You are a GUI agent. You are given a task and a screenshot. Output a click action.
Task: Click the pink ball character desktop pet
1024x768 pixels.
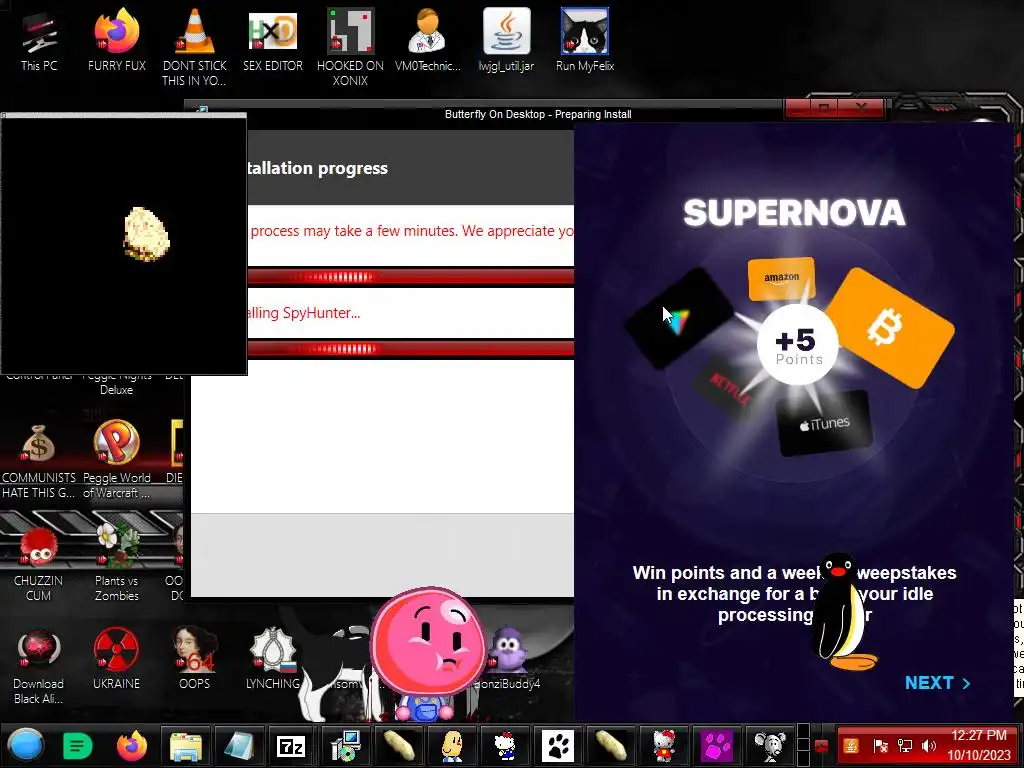pos(428,640)
